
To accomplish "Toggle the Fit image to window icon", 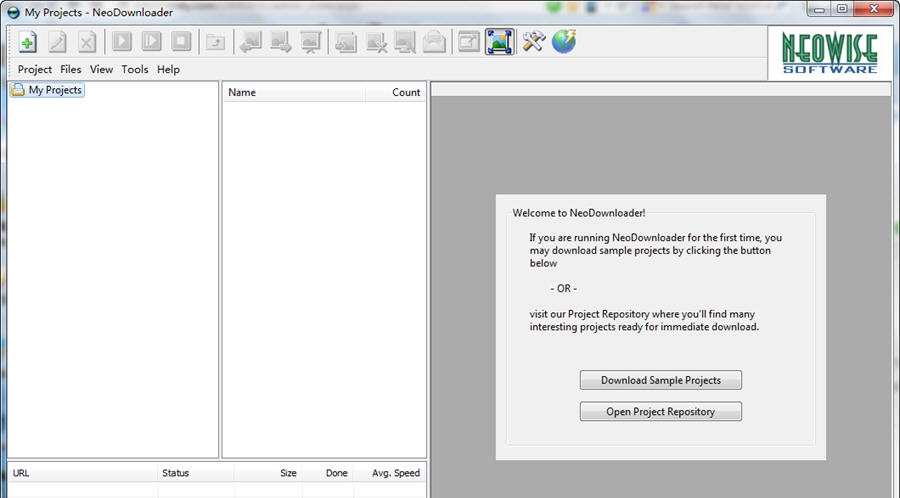I will 499,42.
